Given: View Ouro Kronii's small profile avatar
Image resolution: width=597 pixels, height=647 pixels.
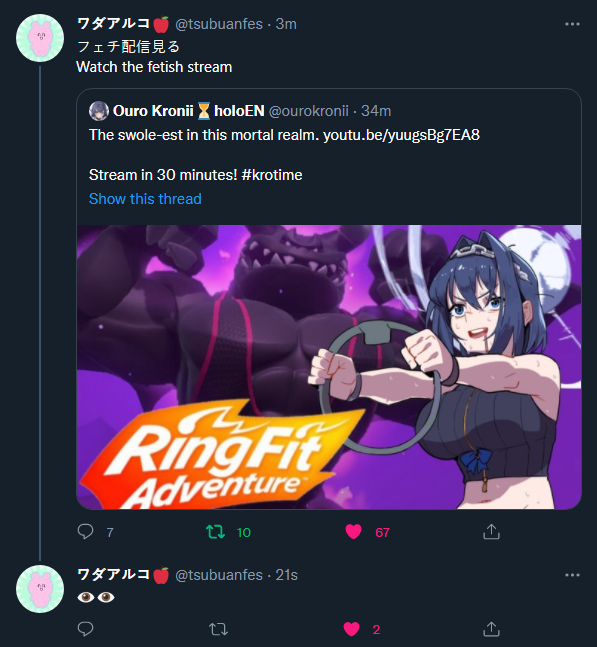Looking at the screenshot, I should tap(99, 111).
